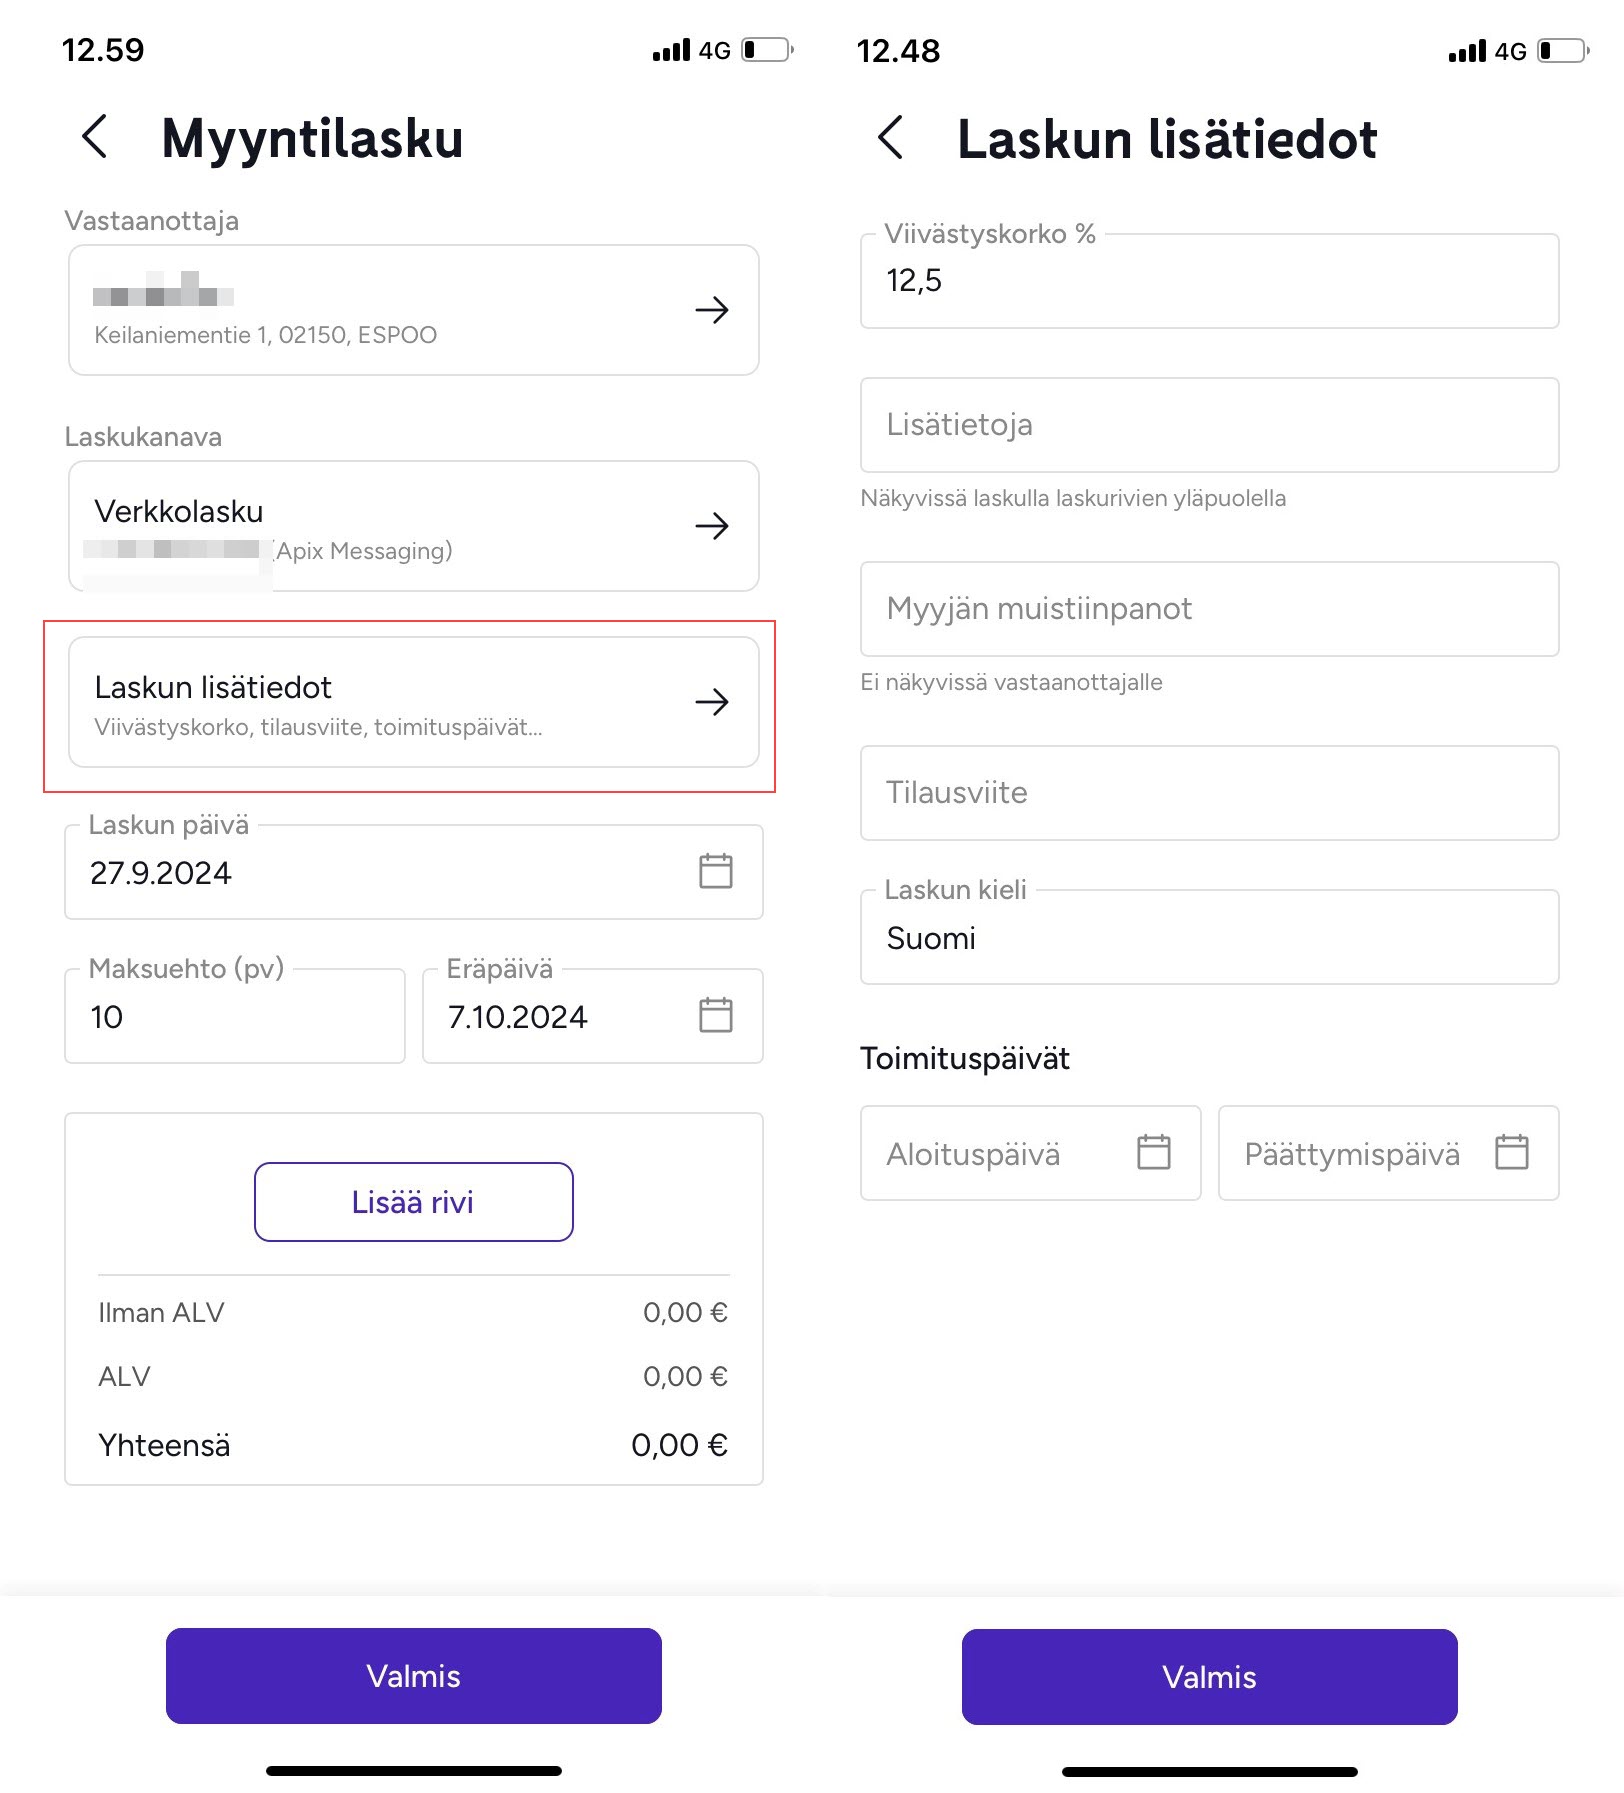Tap the arrow in the Vastaanottaja card
The height and width of the screenshot is (1793, 1624).
[711, 310]
